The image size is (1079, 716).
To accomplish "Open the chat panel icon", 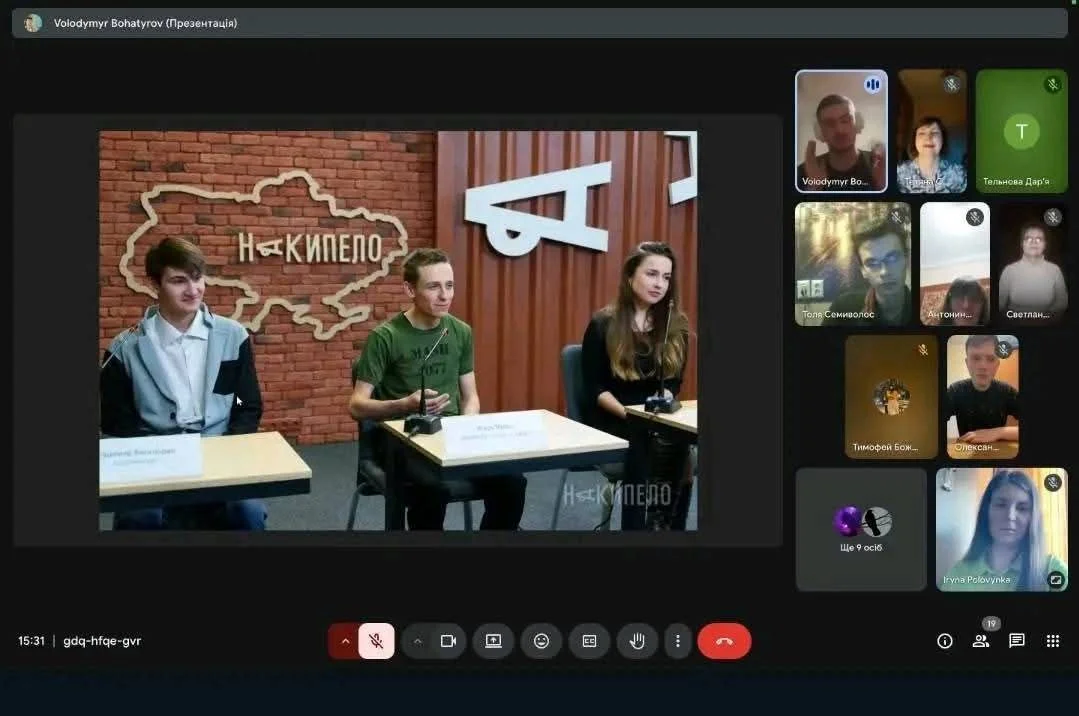I will click(1016, 641).
